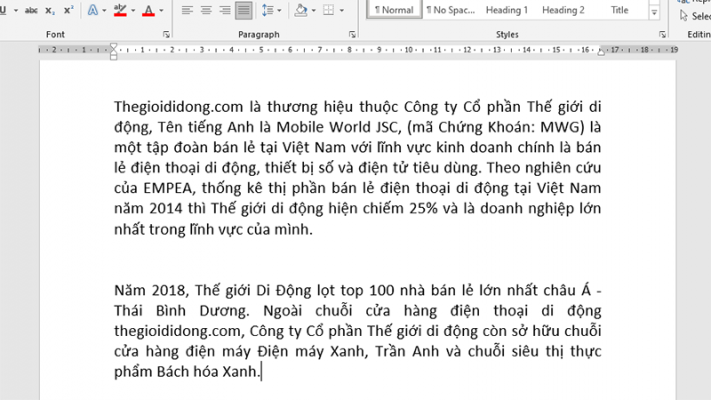This screenshot has width=711, height=400.
Task: Click the line and paragraph spacing icon
Action: click(268, 10)
